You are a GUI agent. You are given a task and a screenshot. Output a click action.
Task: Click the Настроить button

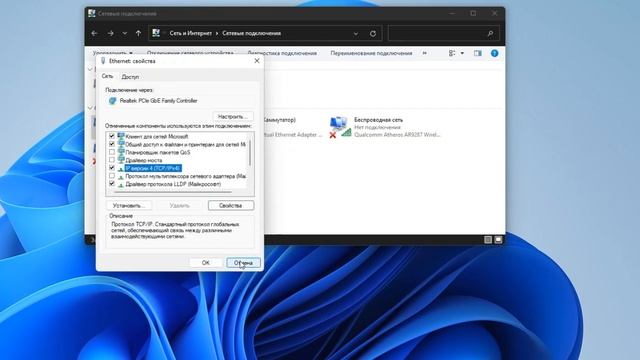click(x=233, y=116)
